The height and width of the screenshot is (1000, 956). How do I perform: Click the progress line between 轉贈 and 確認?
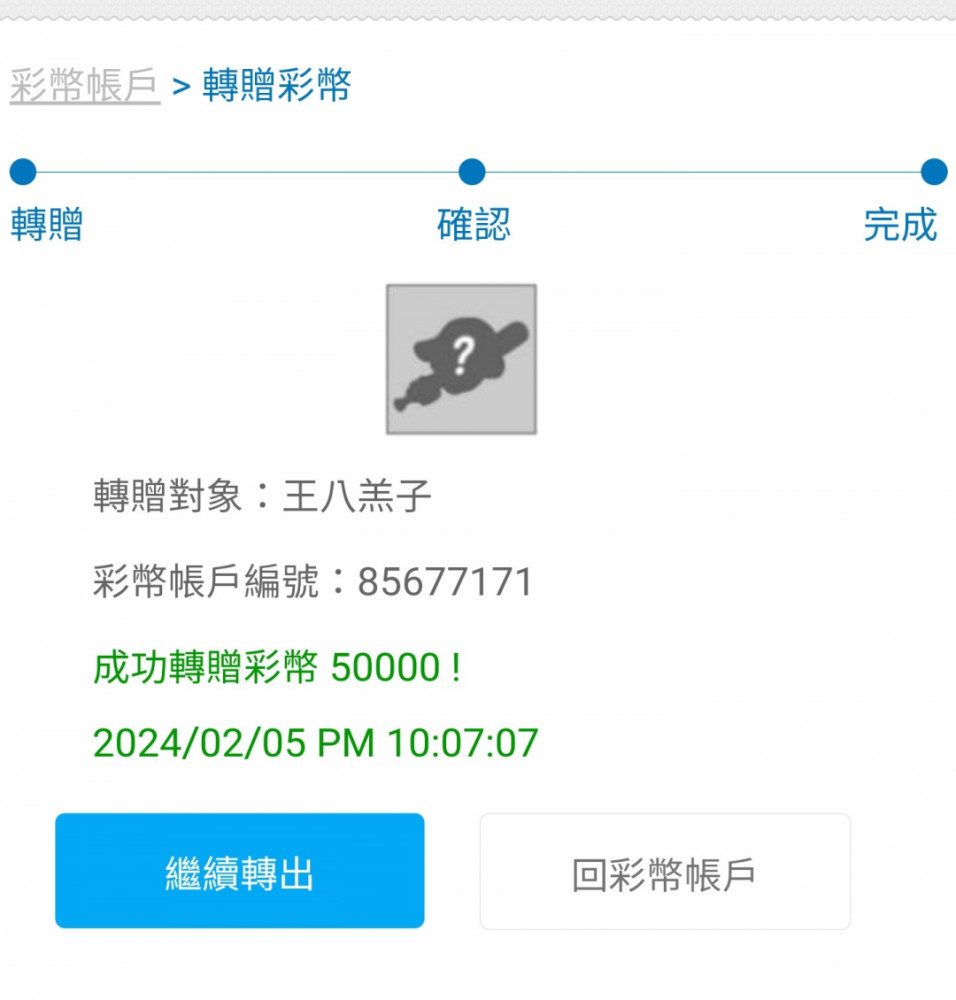247,172
